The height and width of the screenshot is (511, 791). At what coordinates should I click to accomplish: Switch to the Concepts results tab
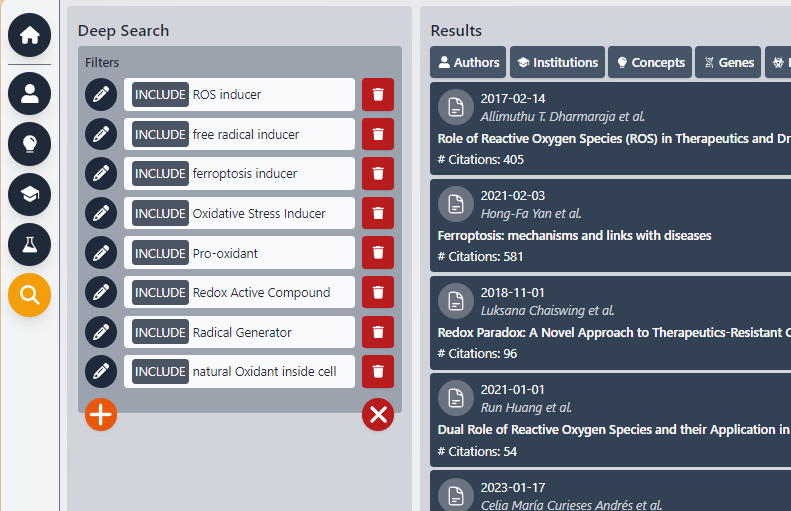coord(650,62)
